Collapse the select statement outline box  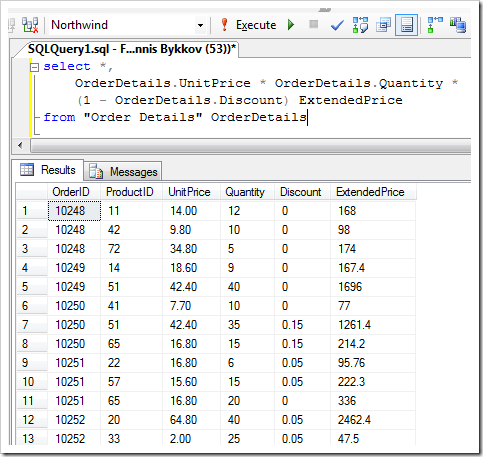pyautogui.click(x=34, y=68)
